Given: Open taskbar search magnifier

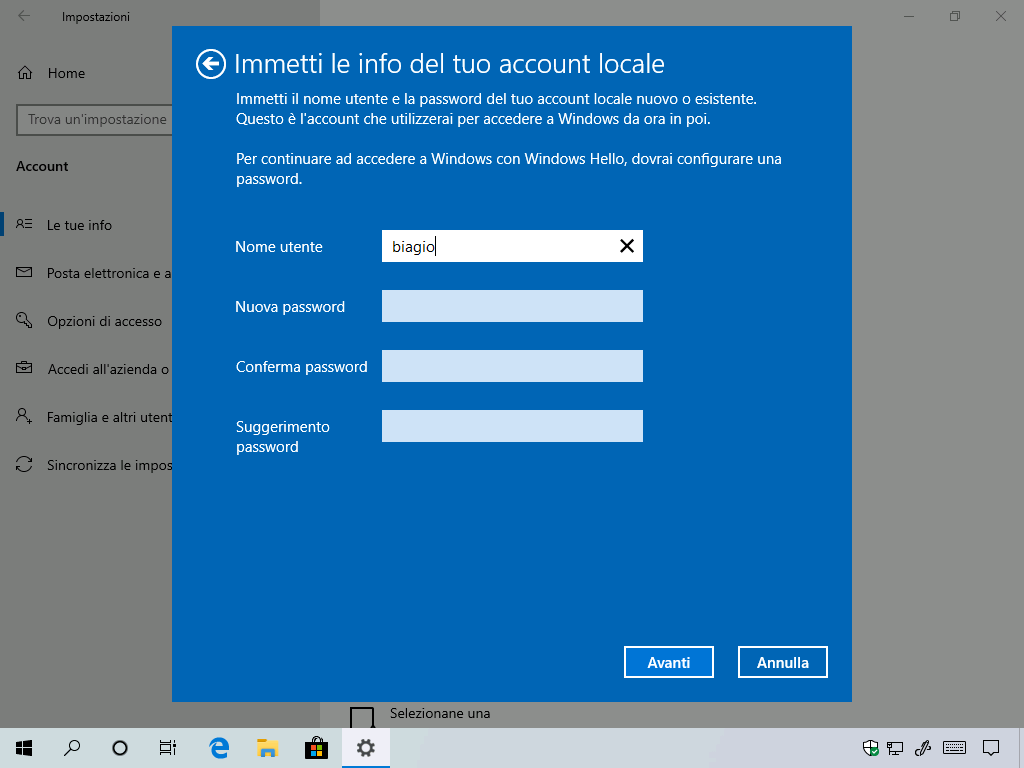Looking at the screenshot, I should [x=72, y=747].
